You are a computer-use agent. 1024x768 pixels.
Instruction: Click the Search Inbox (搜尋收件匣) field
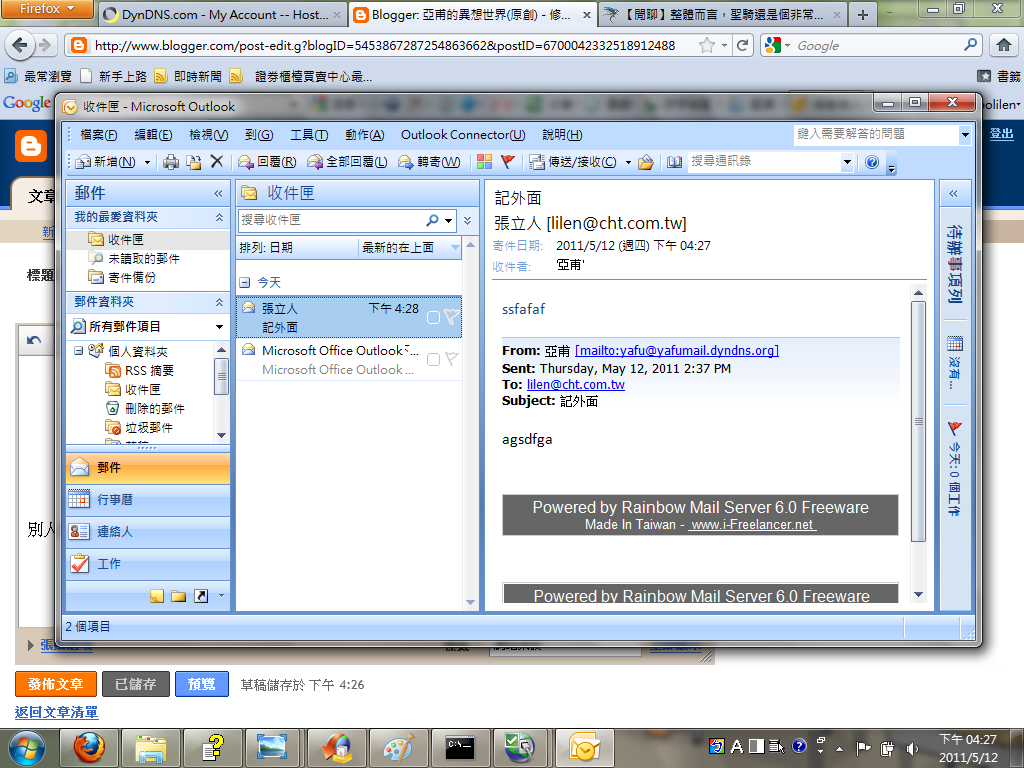(331, 220)
